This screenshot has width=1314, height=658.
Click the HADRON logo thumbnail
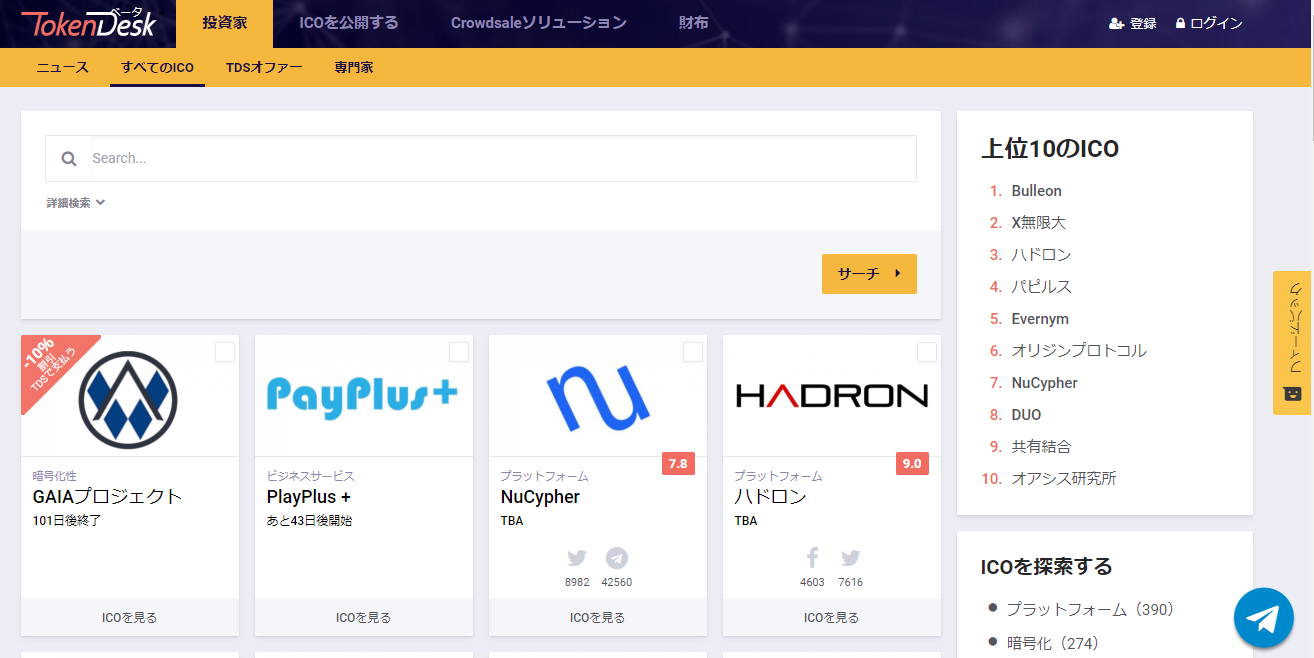click(x=831, y=396)
